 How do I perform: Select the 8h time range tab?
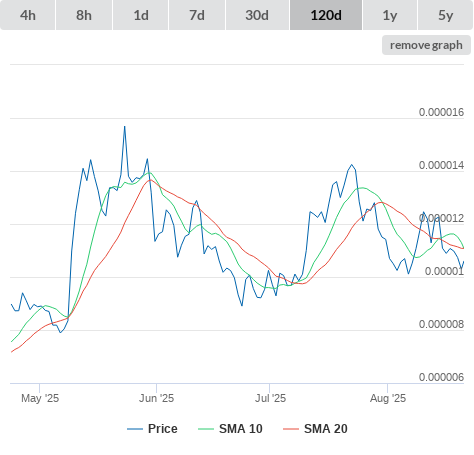click(84, 15)
